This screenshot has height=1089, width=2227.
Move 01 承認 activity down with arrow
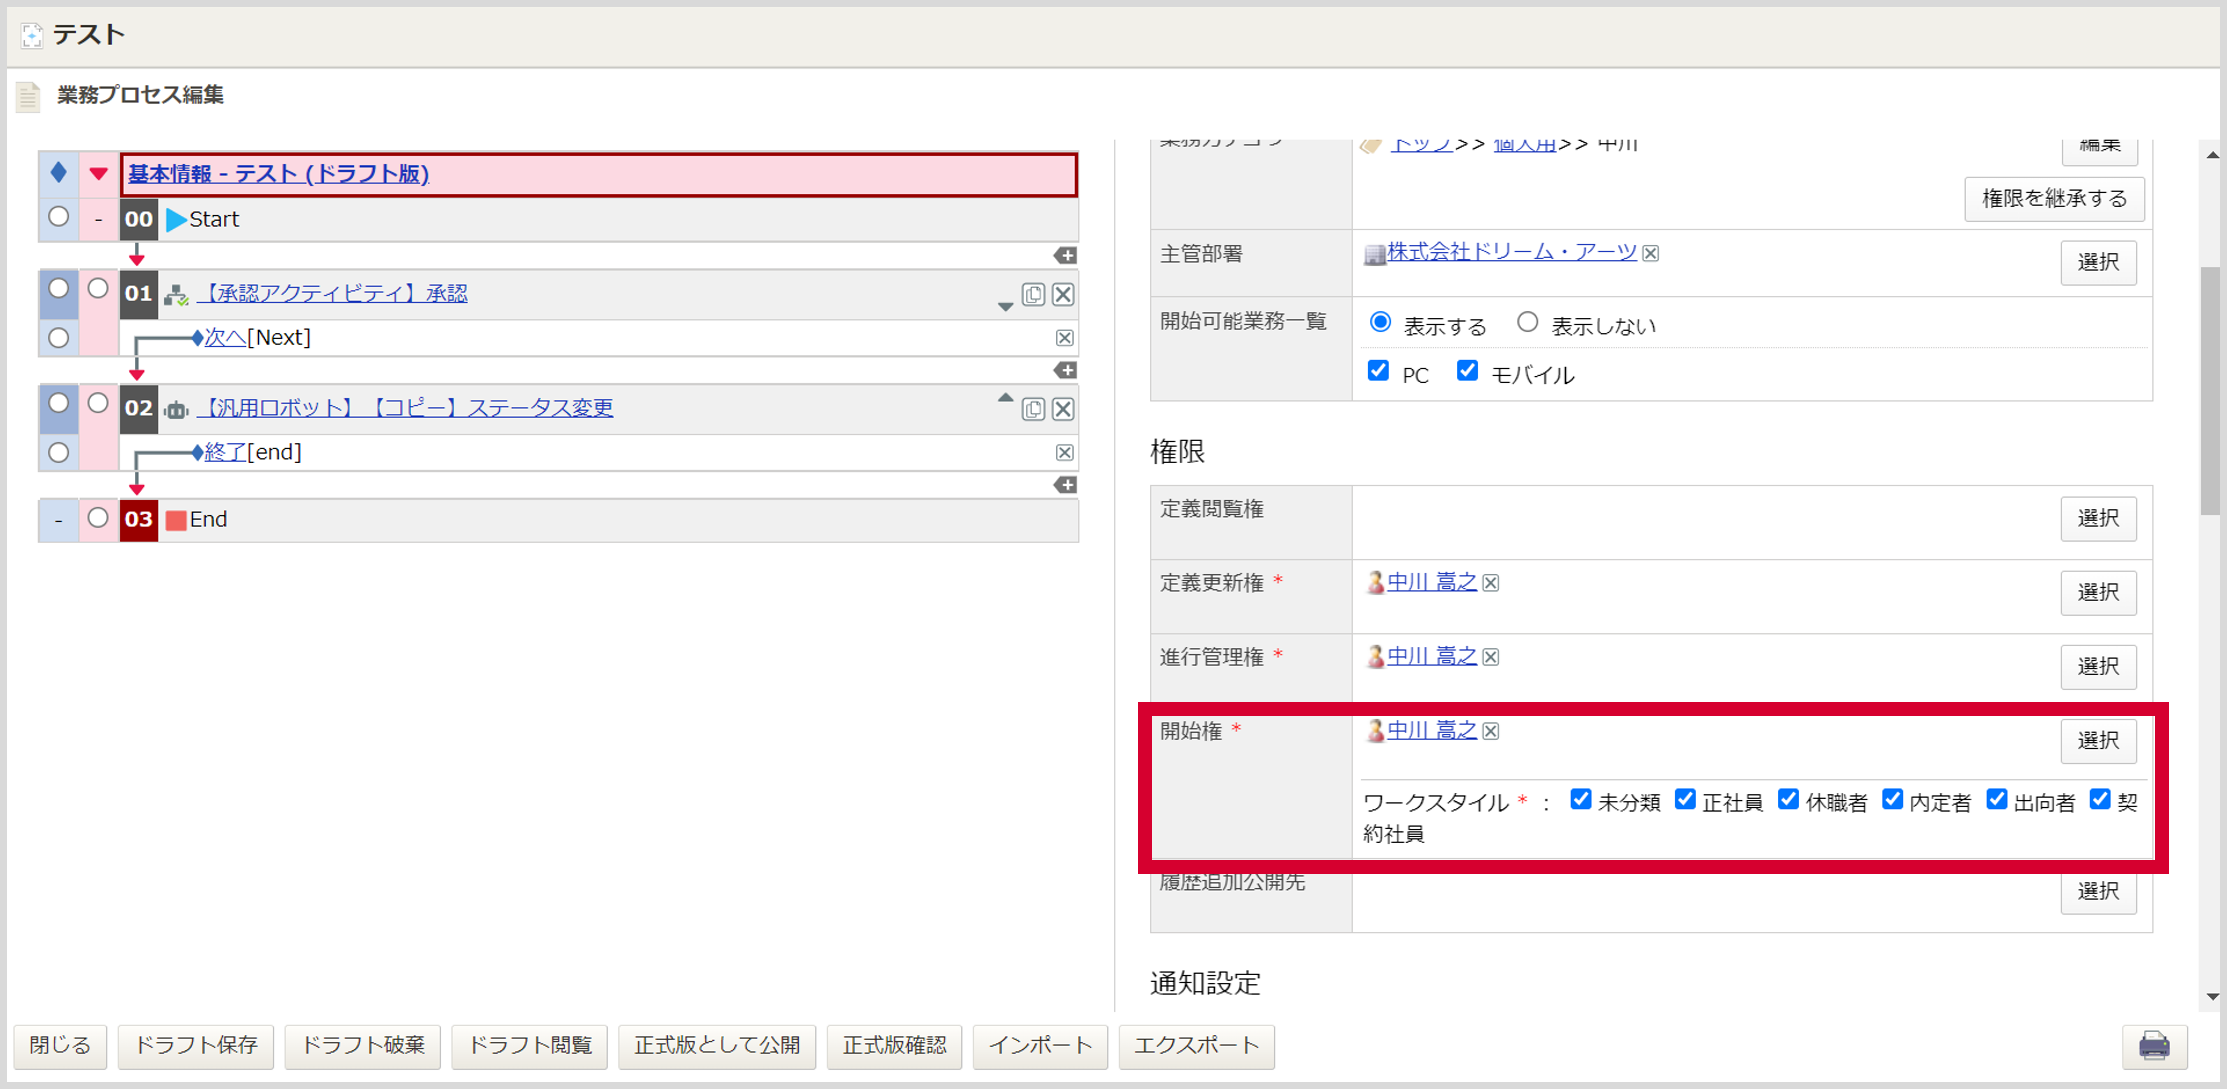1005,306
